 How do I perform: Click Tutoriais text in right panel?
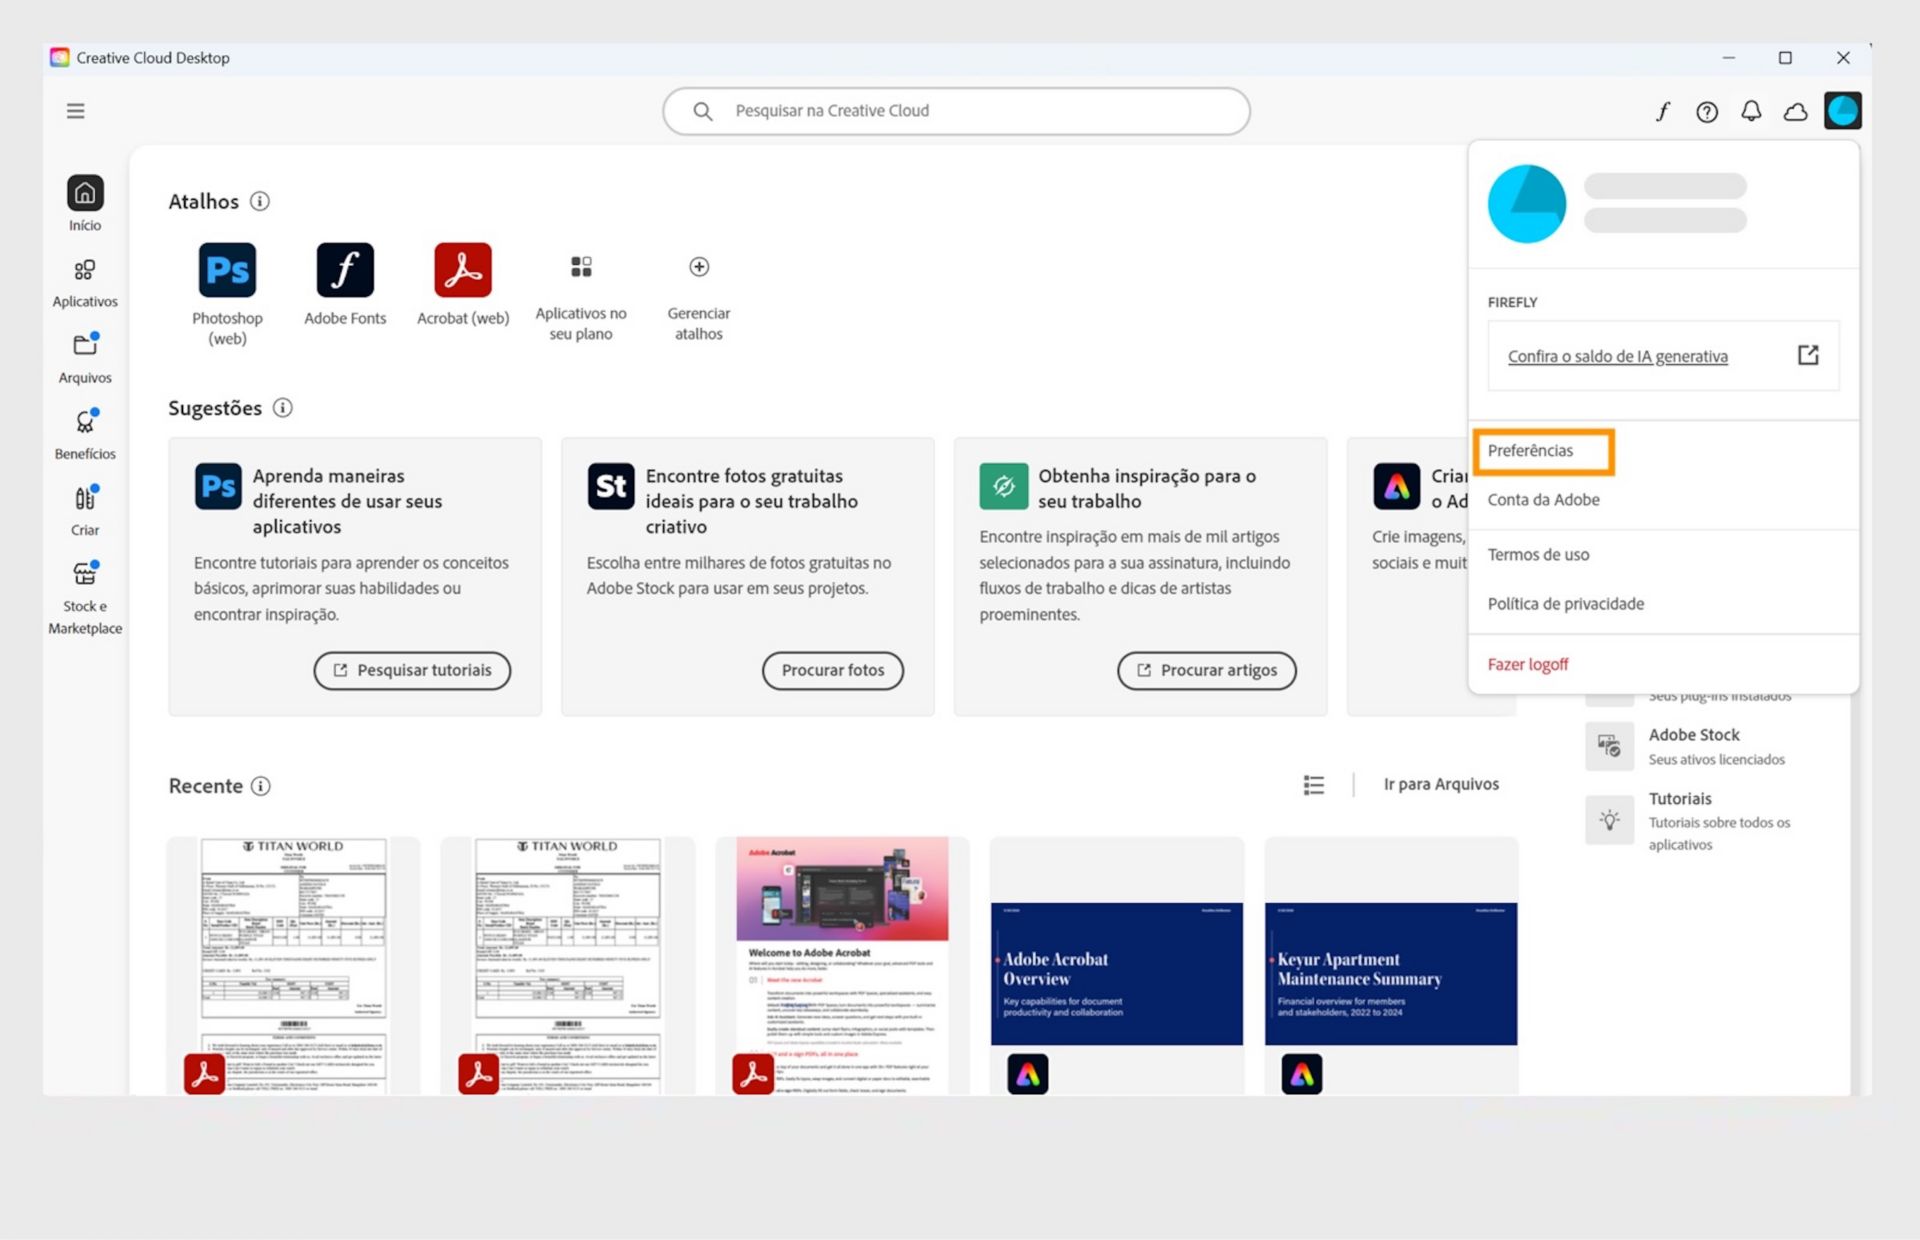(x=1680, y=799)
